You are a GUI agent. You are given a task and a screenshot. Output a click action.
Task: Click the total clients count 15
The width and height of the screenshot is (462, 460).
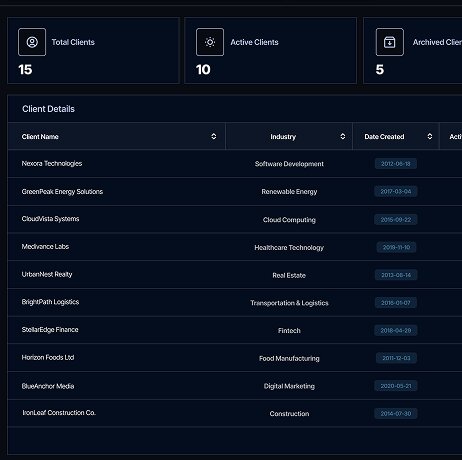(x=25, y=70)
